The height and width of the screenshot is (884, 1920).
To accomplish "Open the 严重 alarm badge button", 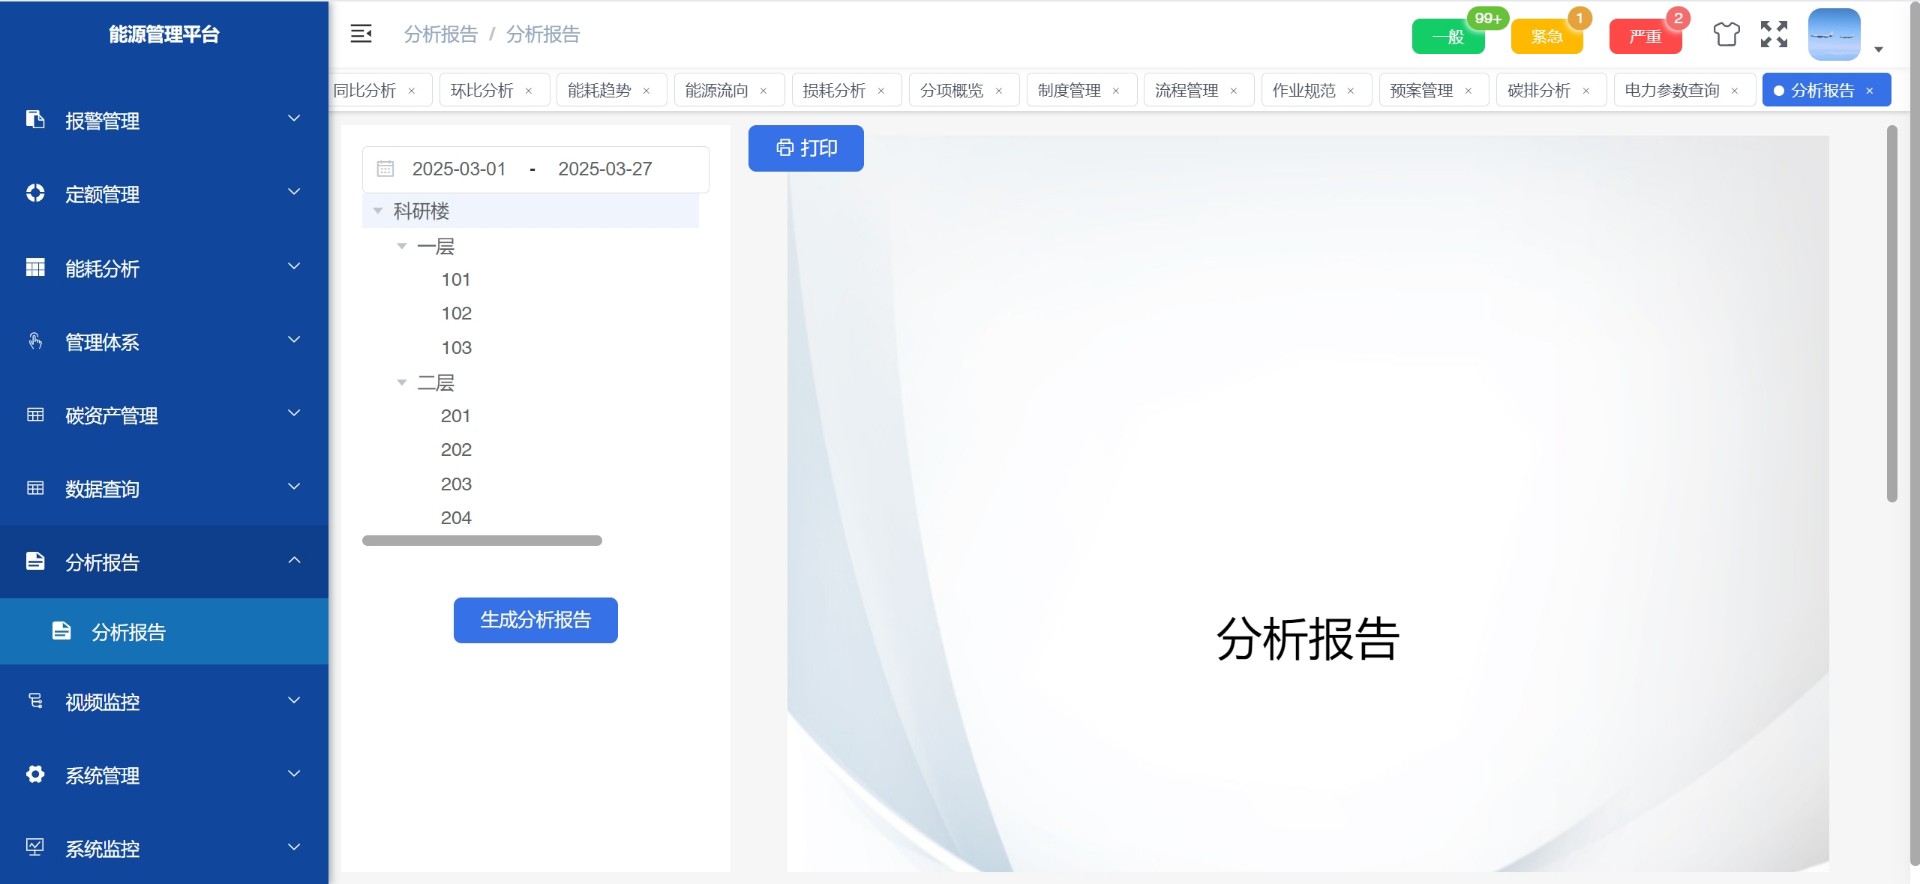I will [x=1645, y=37].
